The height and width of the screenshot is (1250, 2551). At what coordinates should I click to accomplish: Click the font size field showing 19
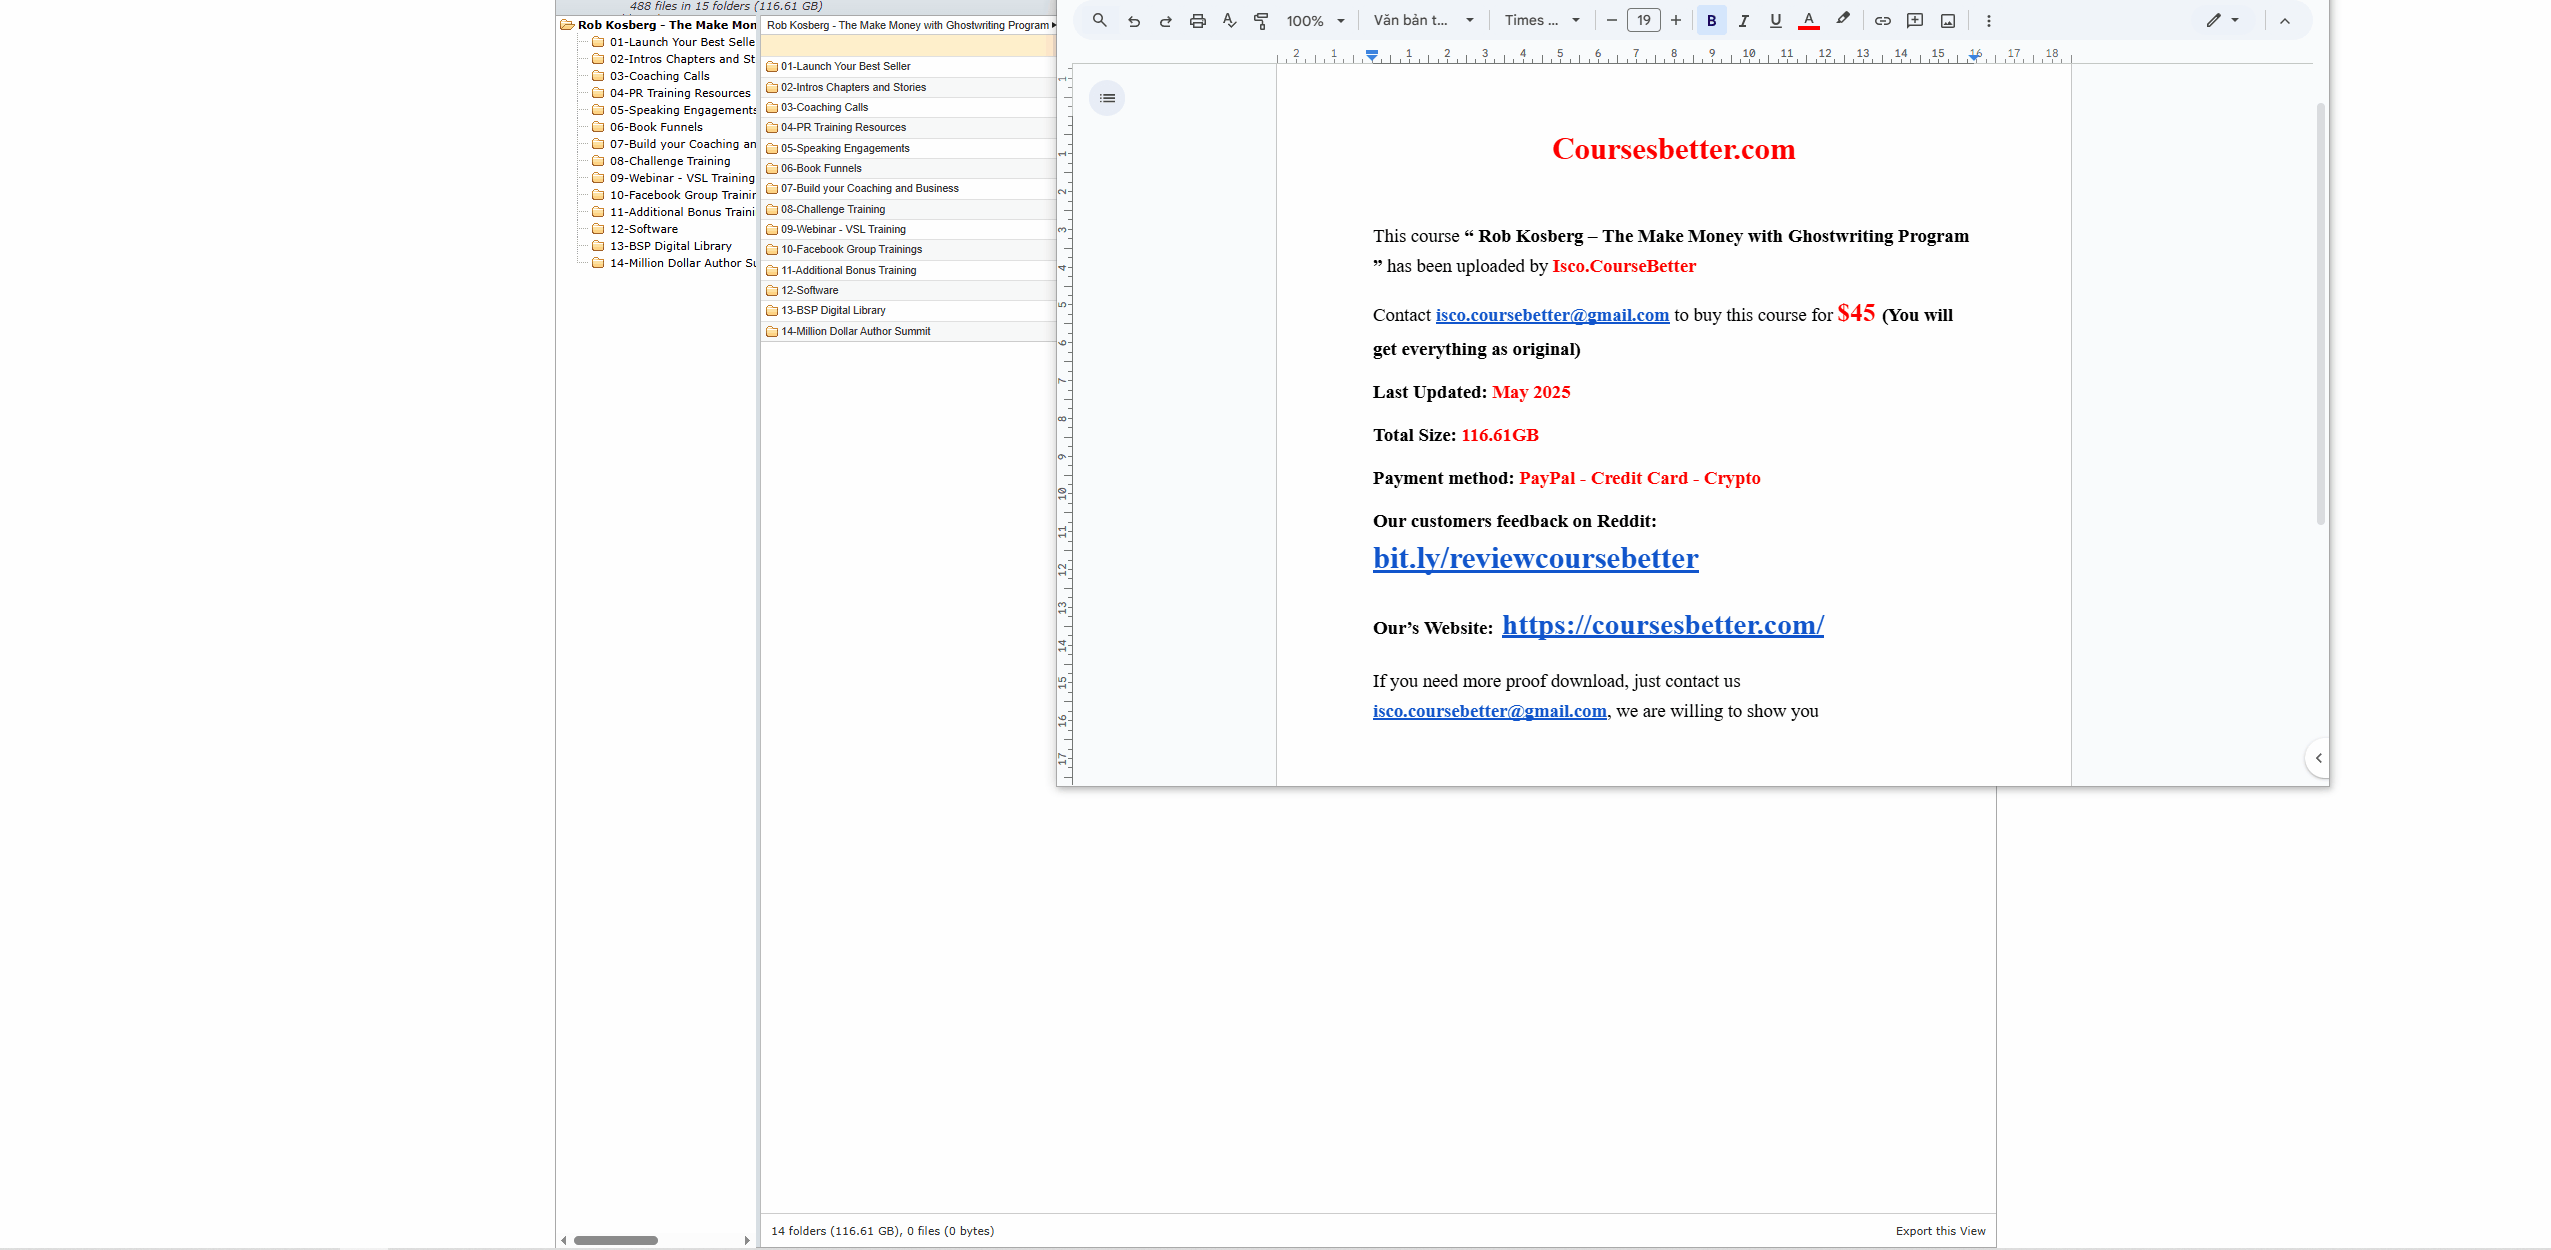tap(1644, 20)
